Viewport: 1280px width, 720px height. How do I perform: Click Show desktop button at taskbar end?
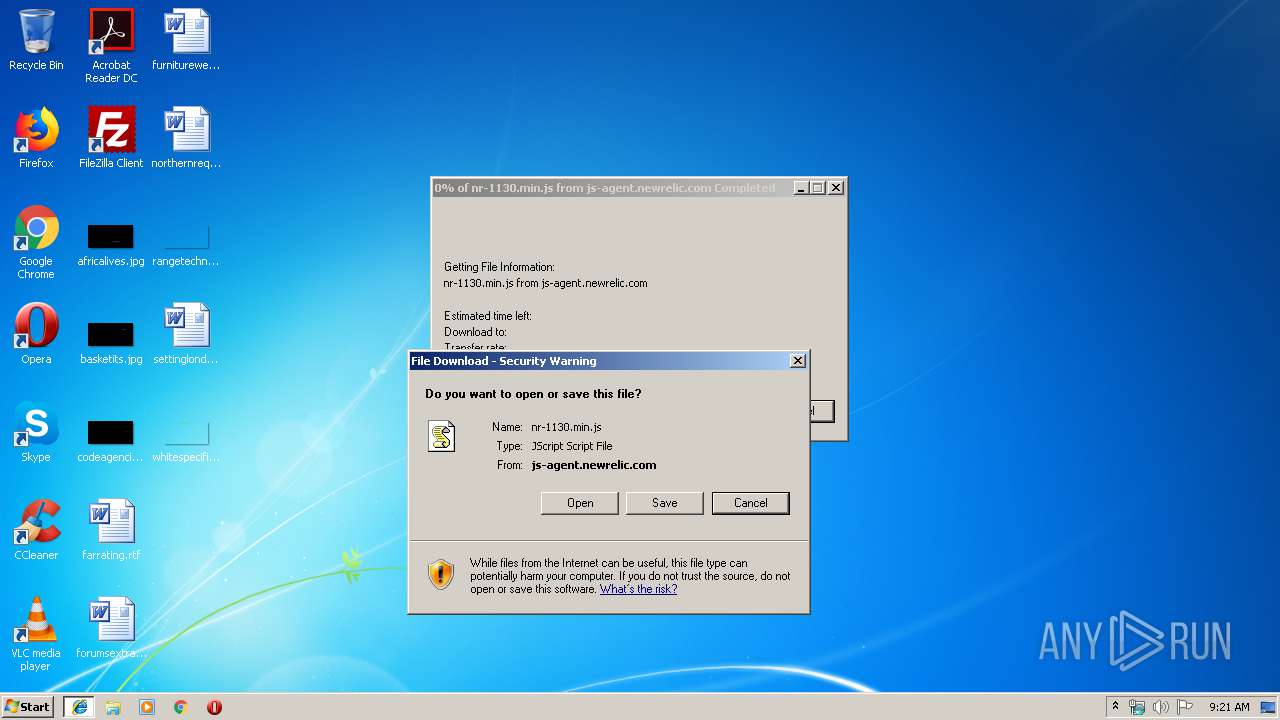(x=1270, y=707)
